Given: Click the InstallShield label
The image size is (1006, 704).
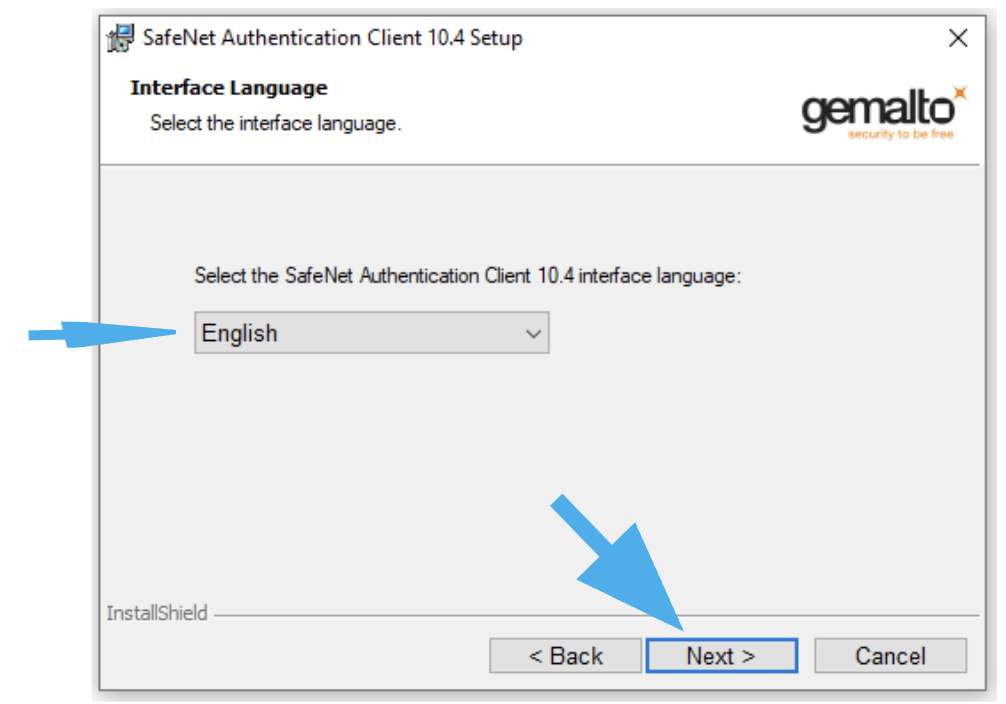Looking at the screenshot, I should [x=157, y=613].
